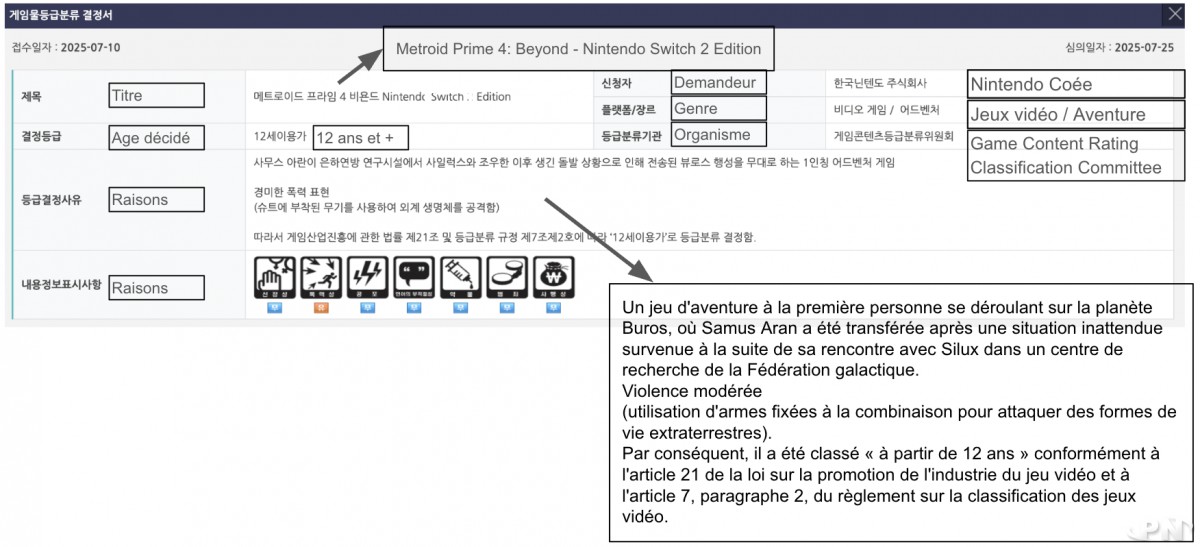This screenshot has height=547, width=1200.
Task: Click the blue 무 badge under fear icon
Action: (368, 307)
